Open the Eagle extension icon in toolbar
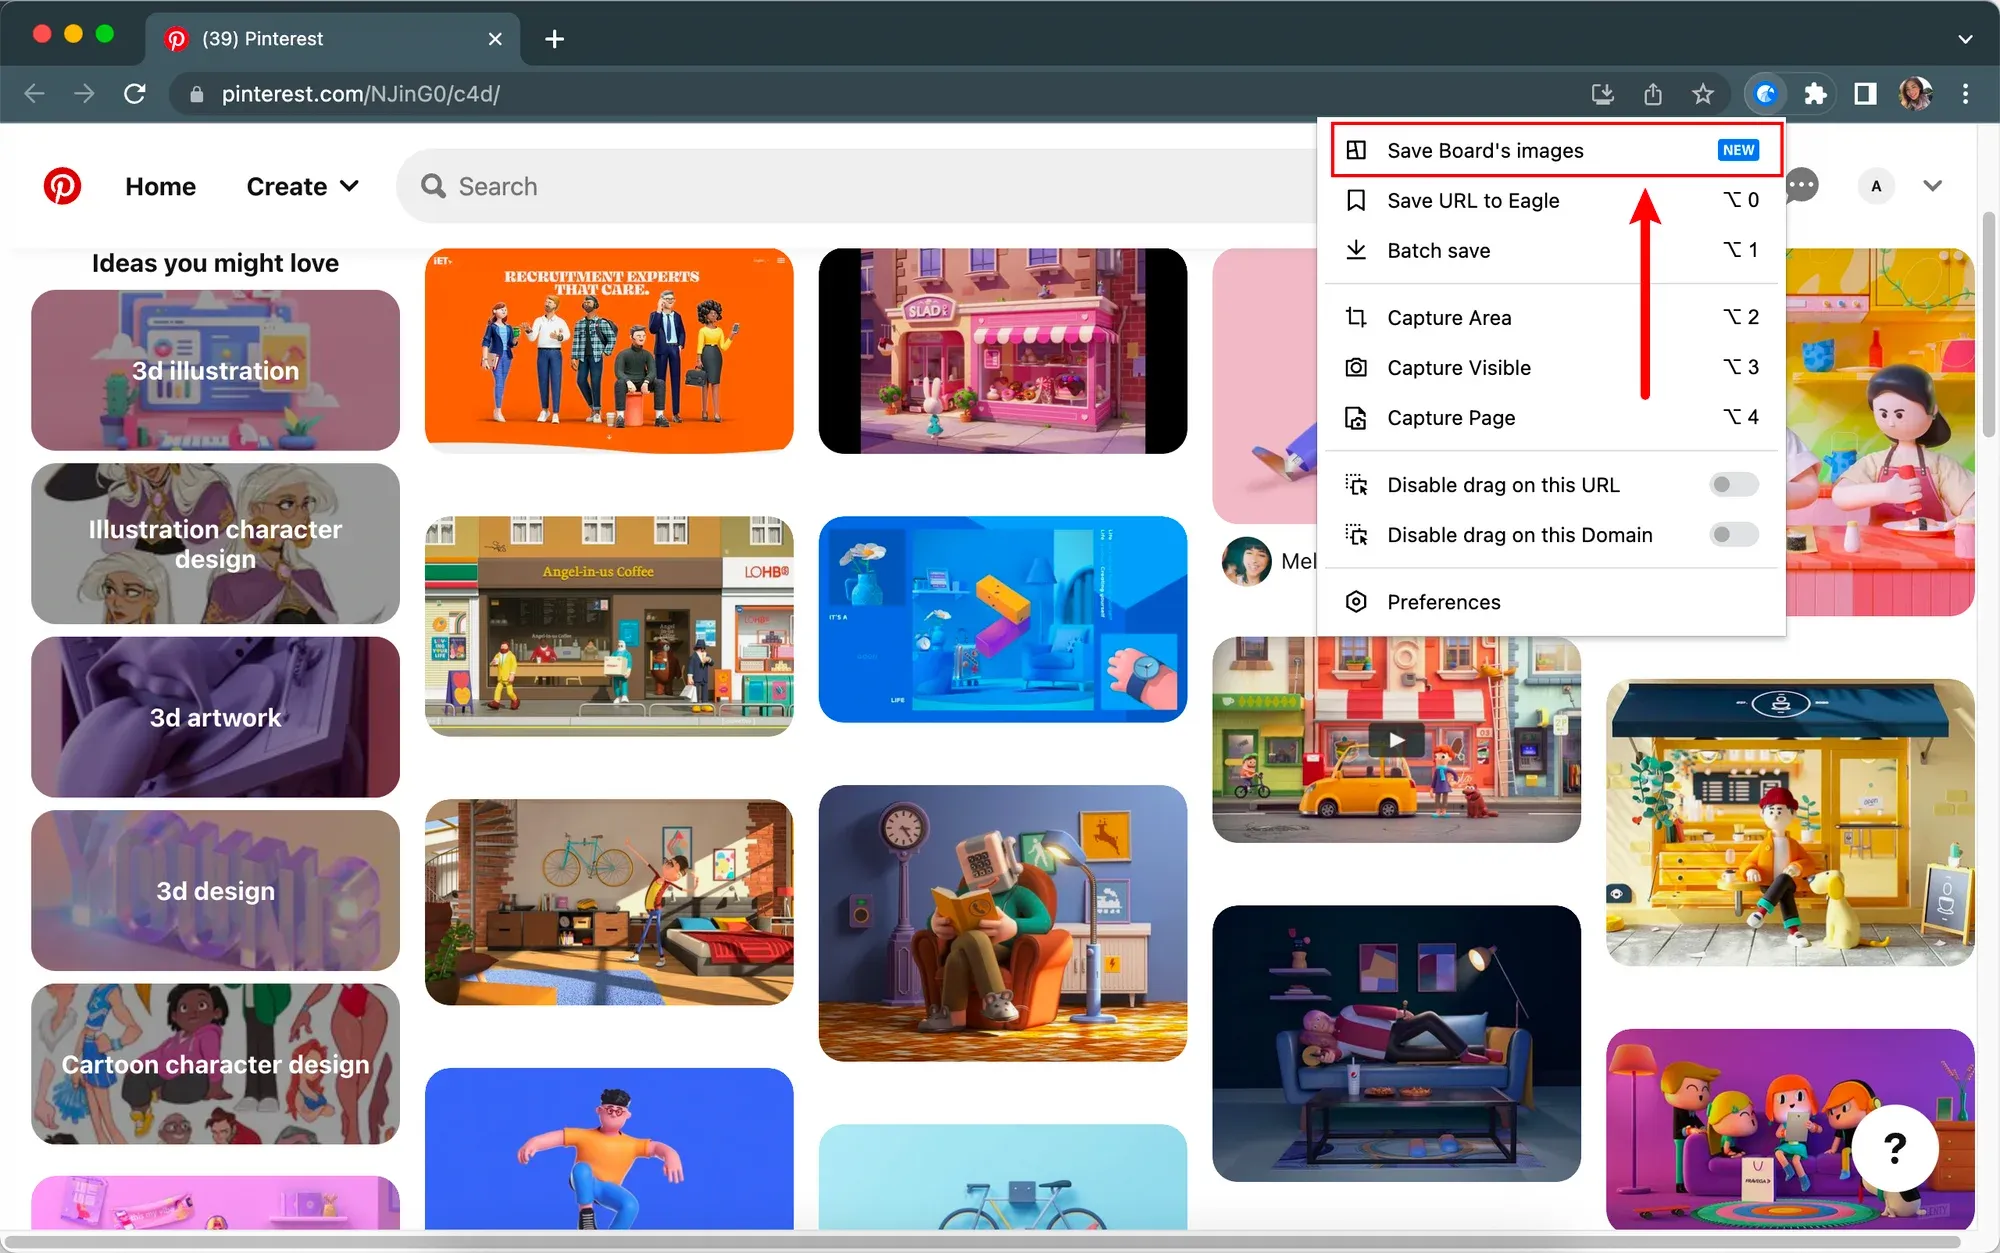The height and width of the screenshot is (1253, 2000). point(1766,94)
